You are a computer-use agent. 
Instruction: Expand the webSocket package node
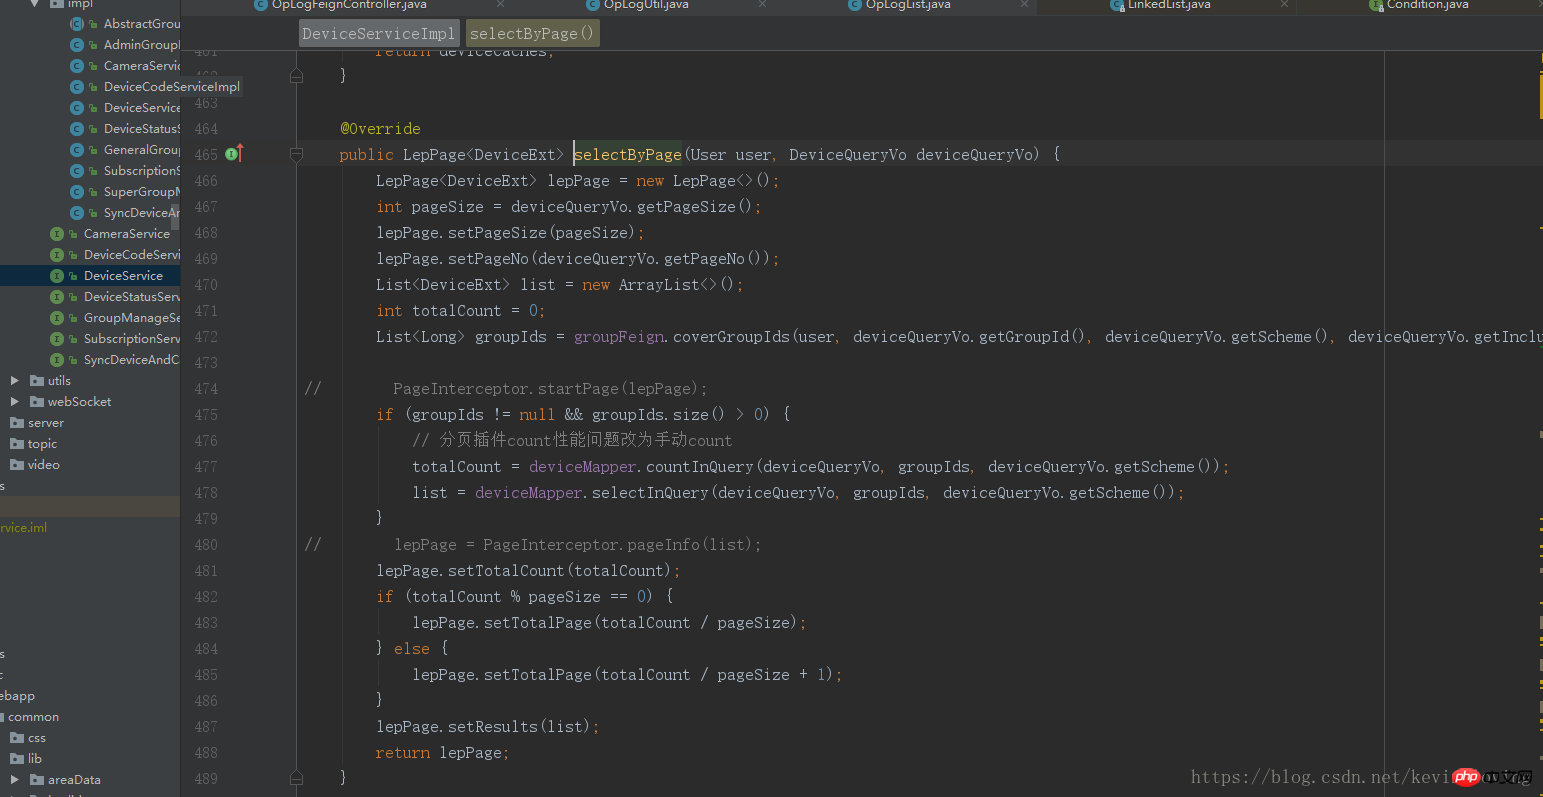tap(14, 401)
